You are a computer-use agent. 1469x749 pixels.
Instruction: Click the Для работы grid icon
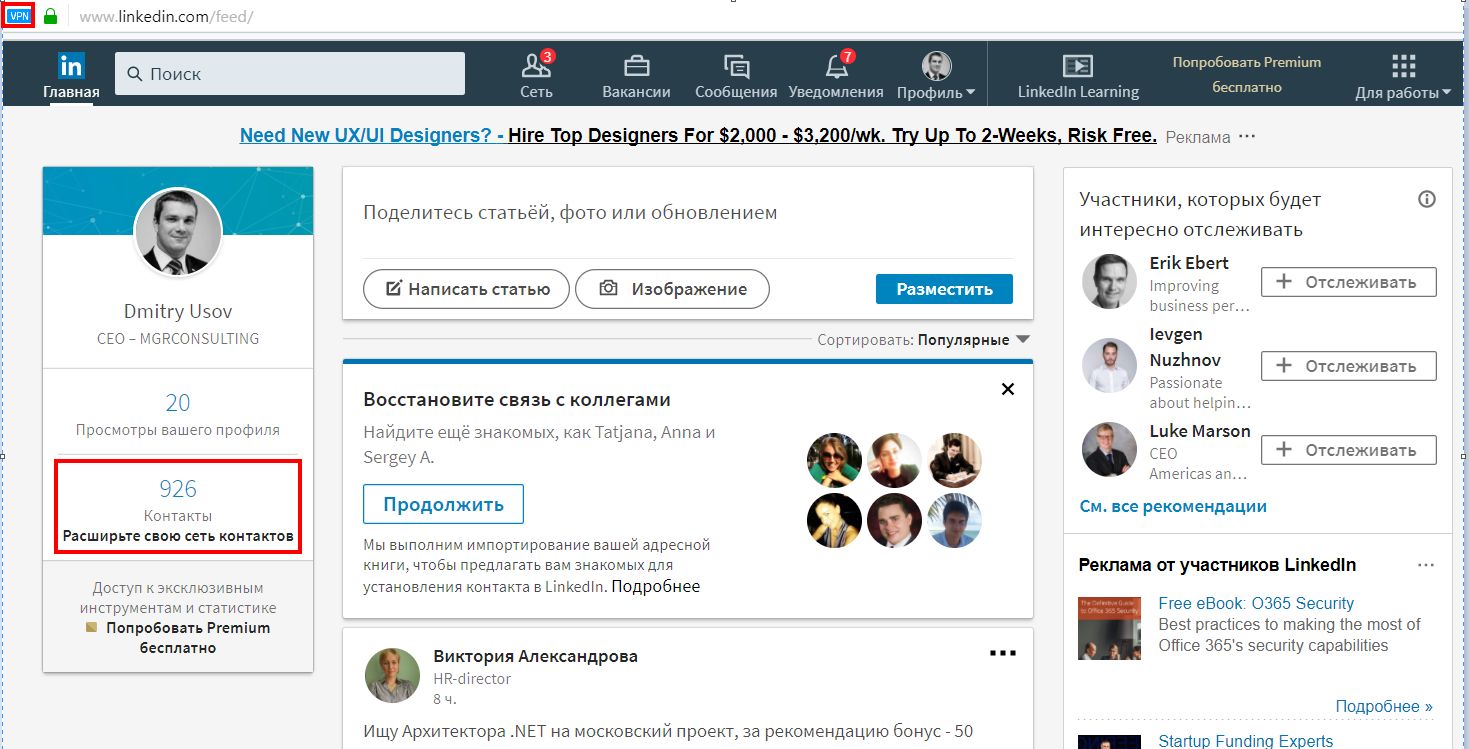tap(1404, 66)
